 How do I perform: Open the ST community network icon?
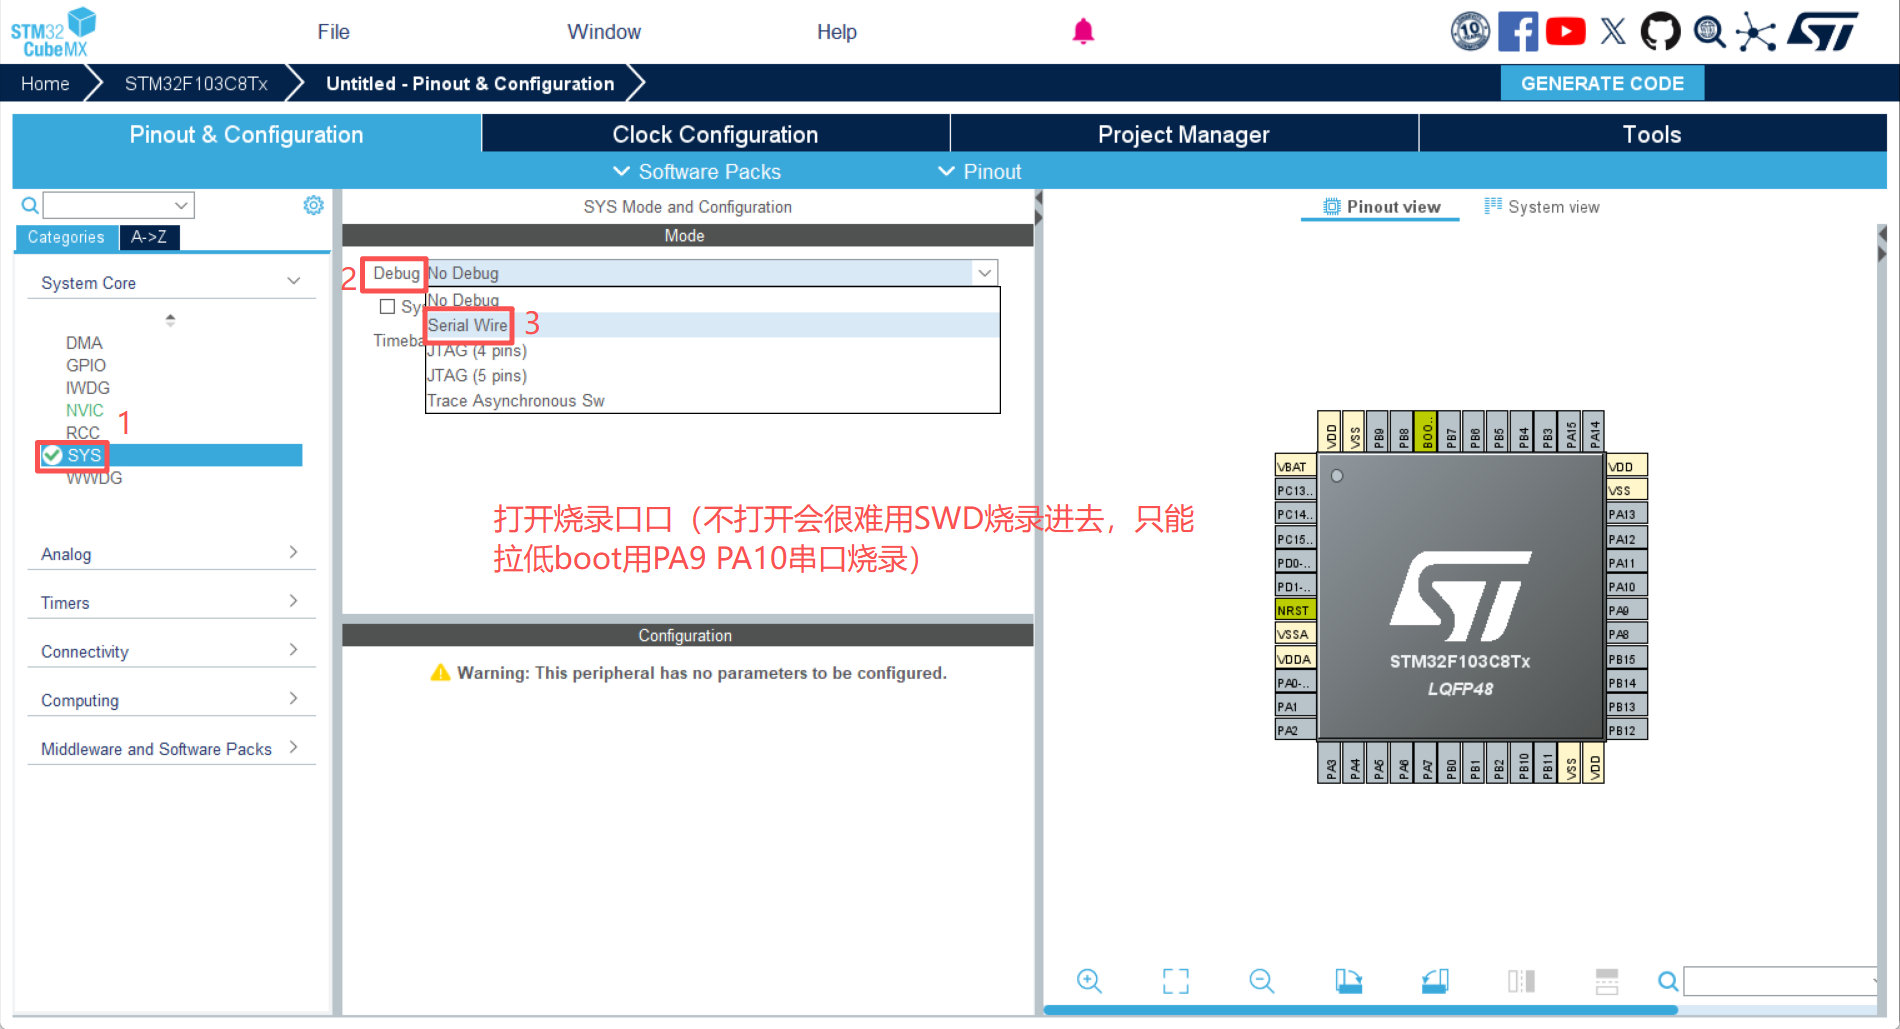tap(1756, 32)
